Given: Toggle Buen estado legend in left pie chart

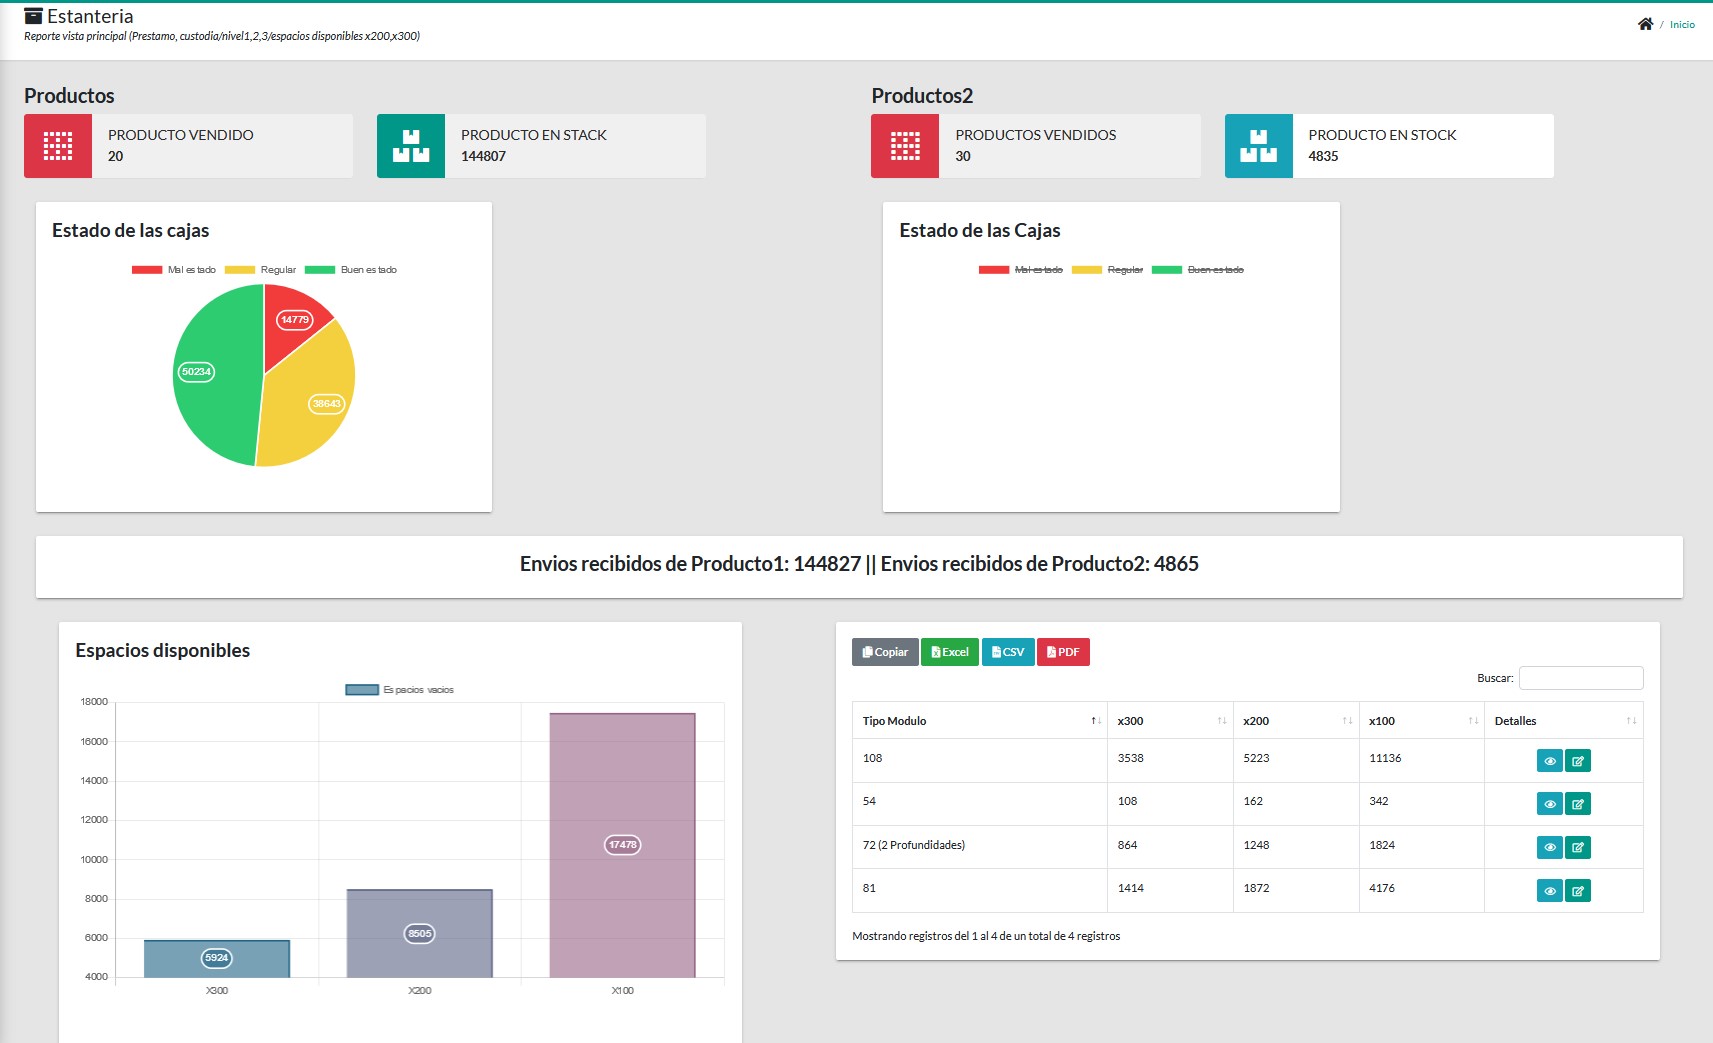Looking at the screenshot, I should 351,270.
